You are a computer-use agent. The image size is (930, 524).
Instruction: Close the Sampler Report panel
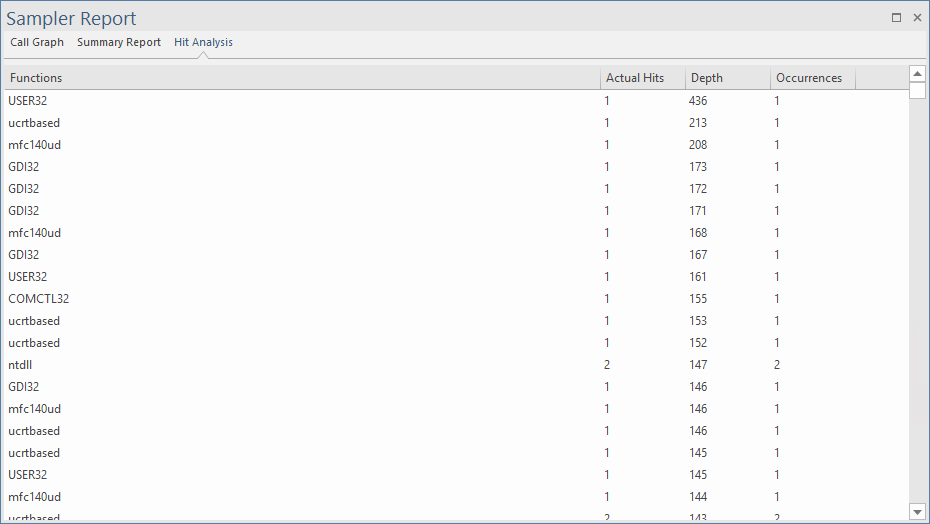tap(917, 18)
